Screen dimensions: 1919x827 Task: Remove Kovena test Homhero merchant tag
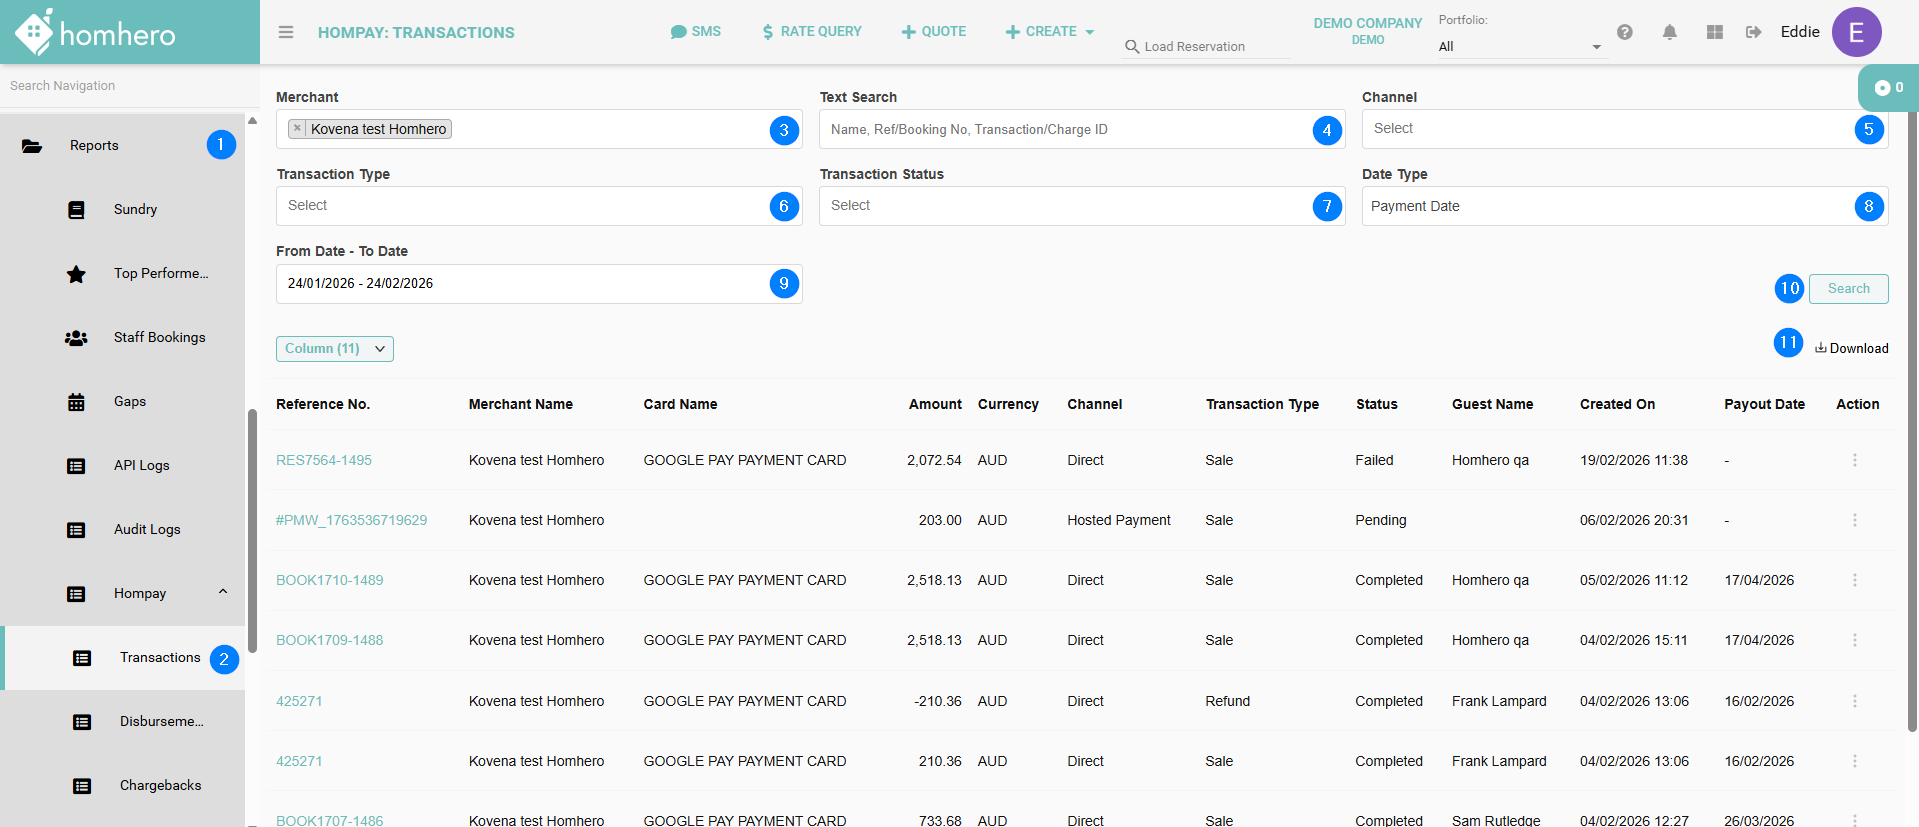(x=297, y=129)
